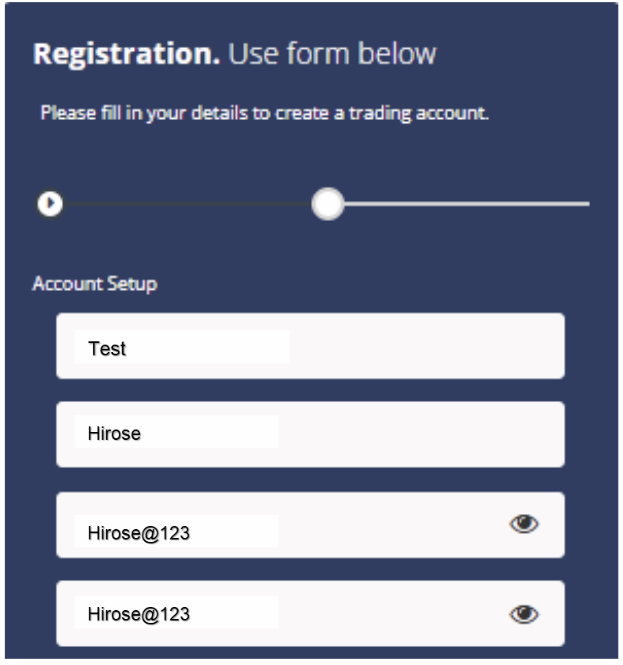Toggle eye icon in bottom password field
The width and height of the screenshot is (623, 665).
click(524, 614)
